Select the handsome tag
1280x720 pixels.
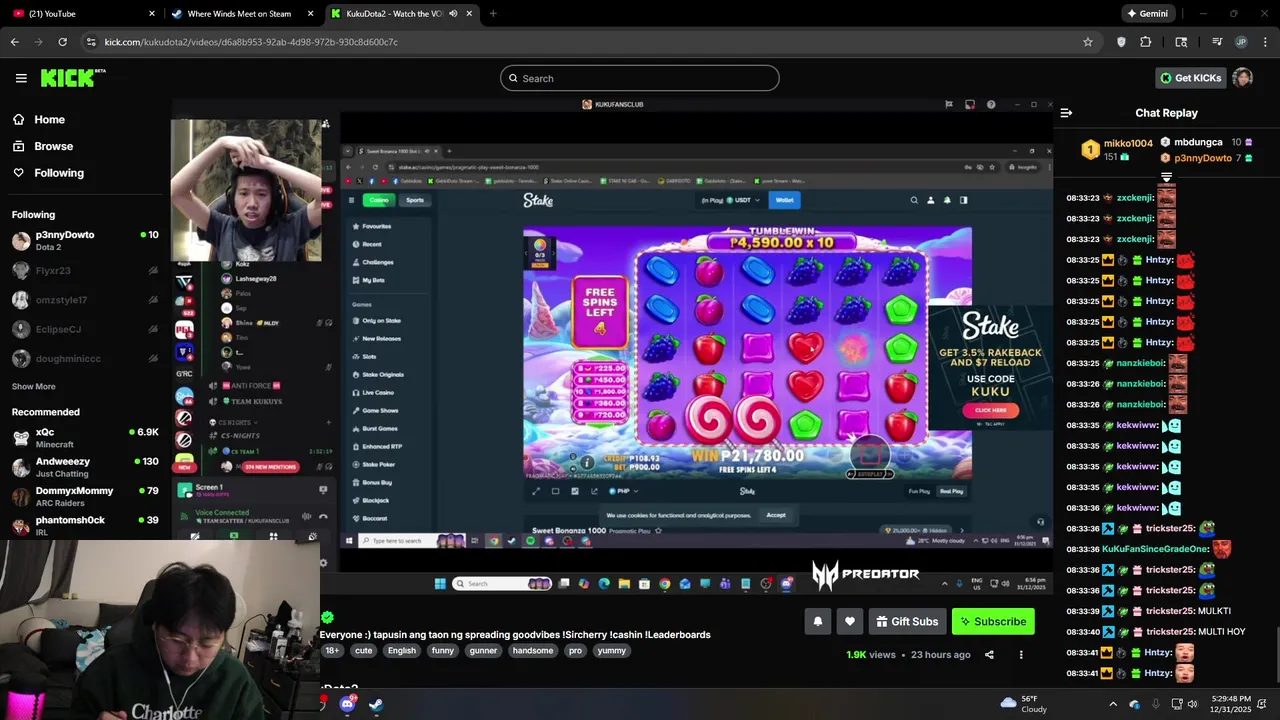[533, 650]
